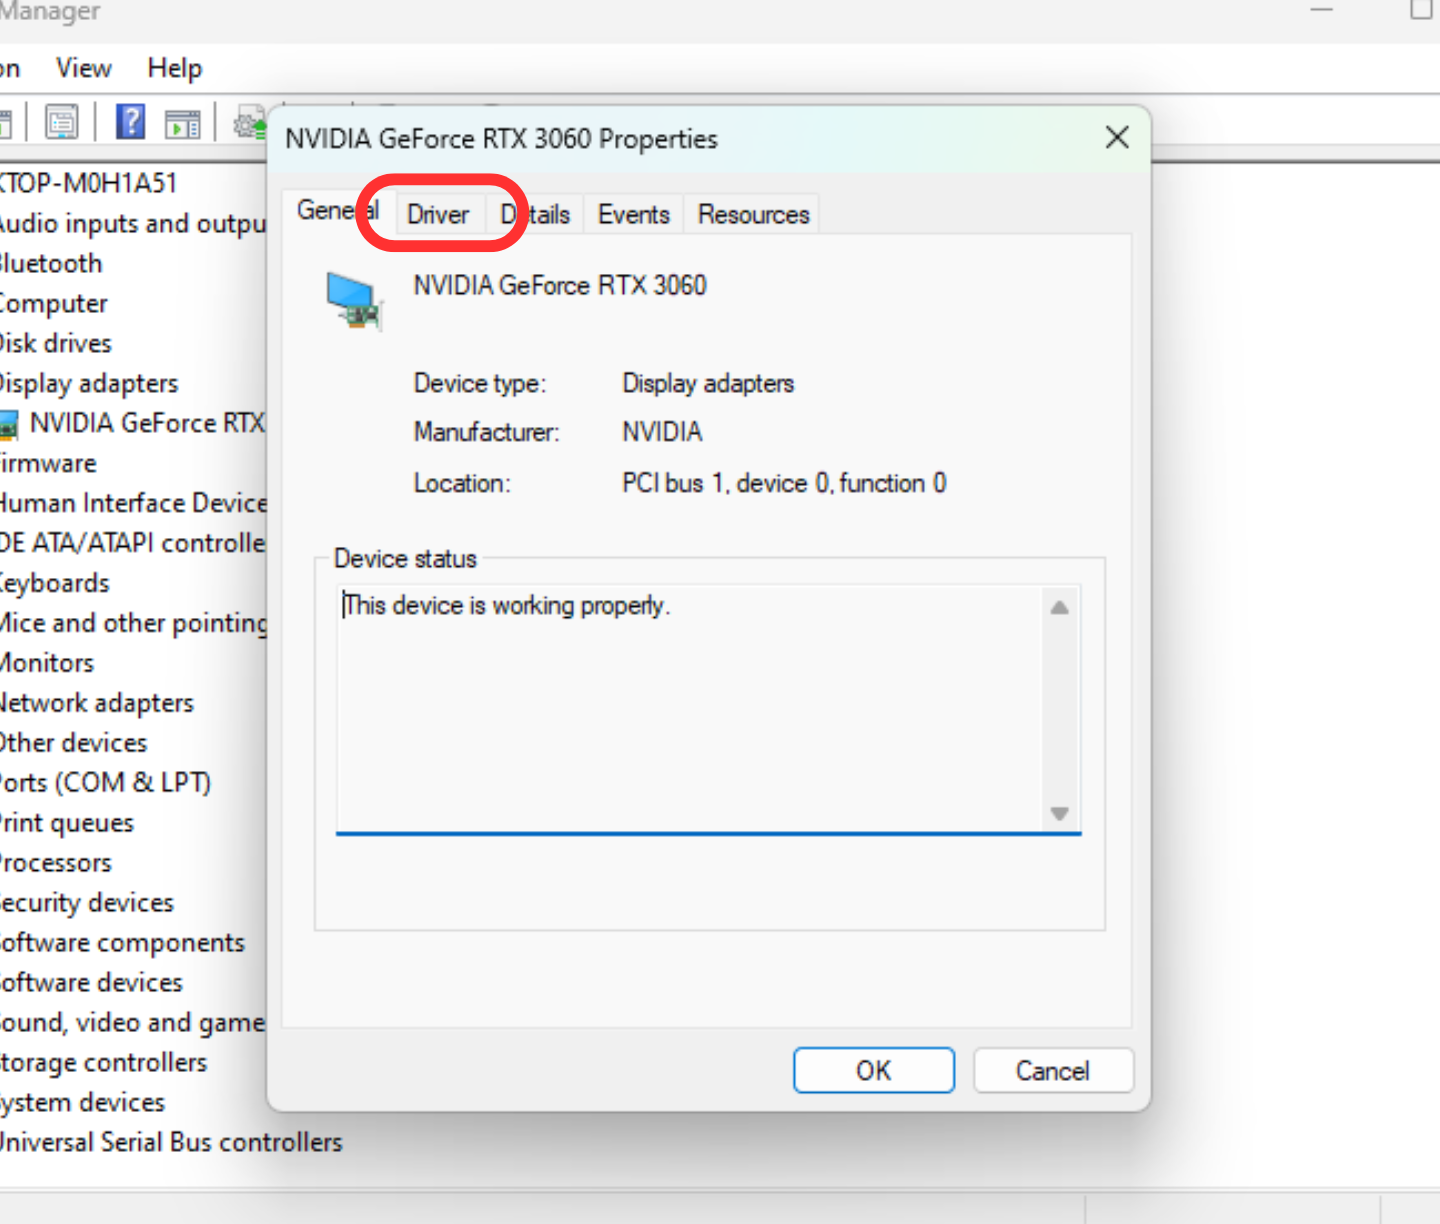
Task: Open the Driver tab
Action: pos(438,214)
